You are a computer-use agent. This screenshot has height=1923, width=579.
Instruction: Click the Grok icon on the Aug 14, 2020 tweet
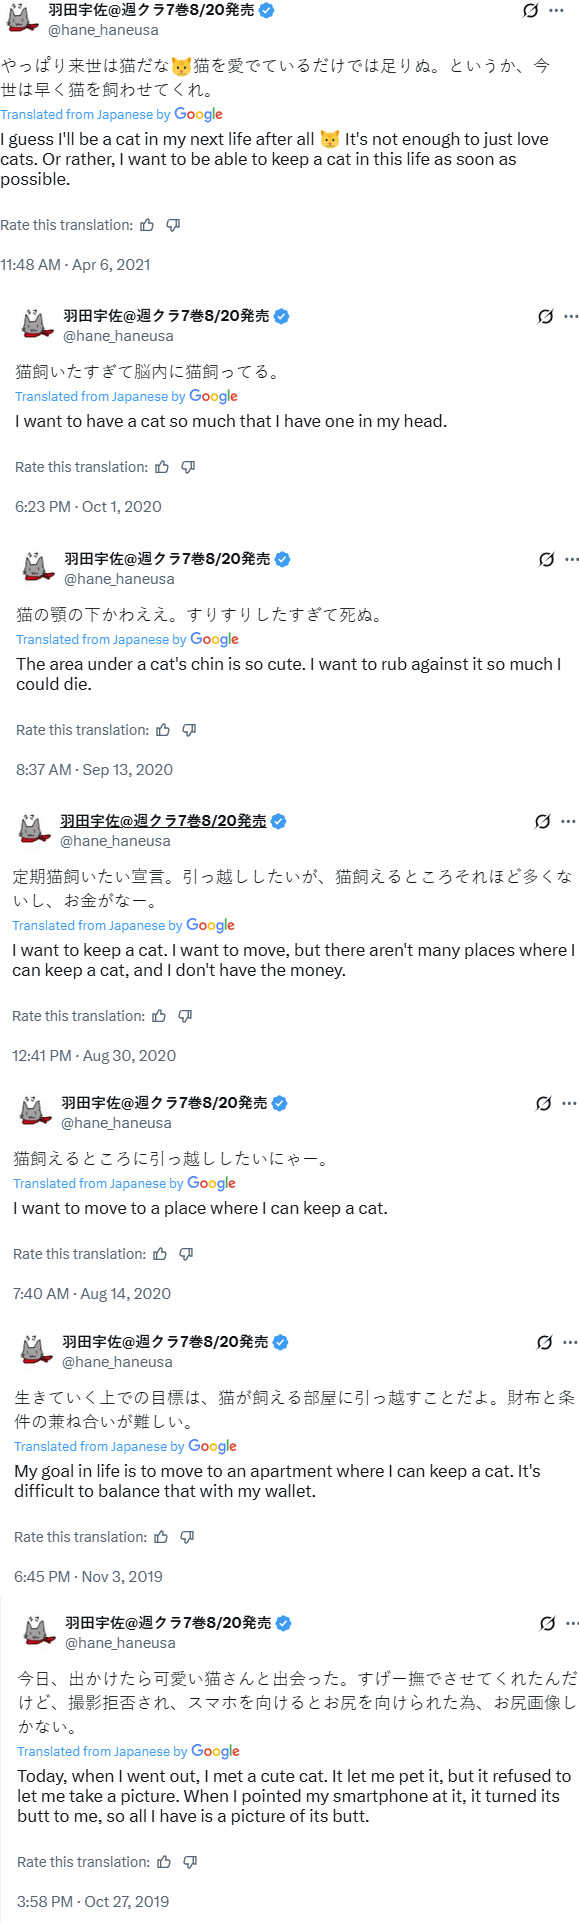tap(543, 1103)
